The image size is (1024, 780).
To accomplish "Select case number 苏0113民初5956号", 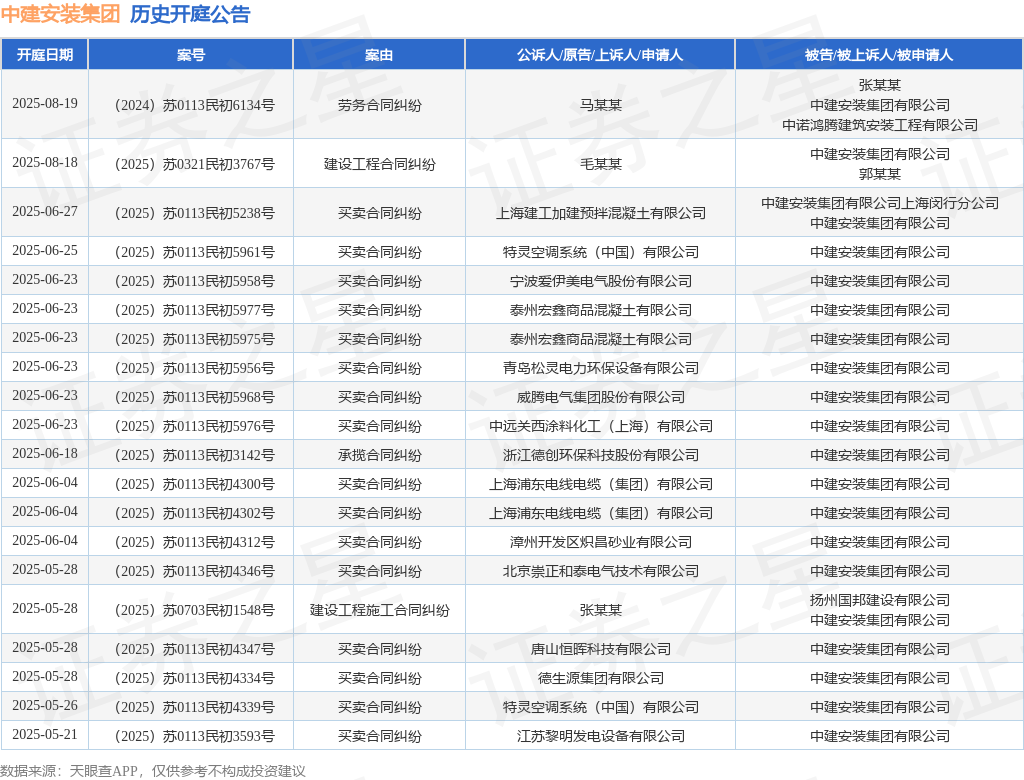I will pyautogui.click(x=195, y=368).
